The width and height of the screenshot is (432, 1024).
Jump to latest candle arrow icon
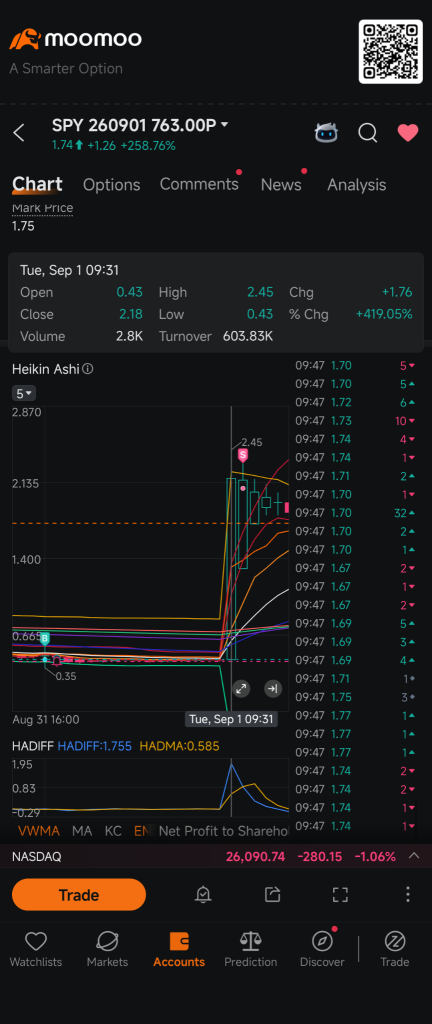click(x=273, y=688)
